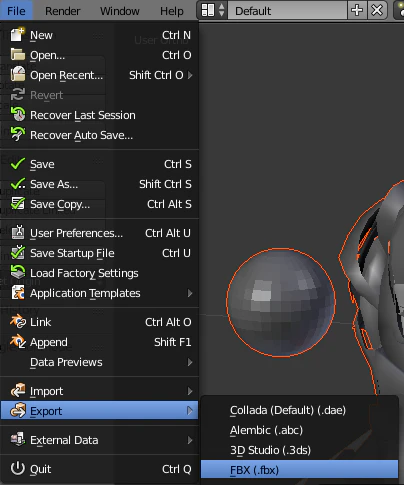Click the screen layout browse icon
Viewport: 404px width, 485px height.
208,10
